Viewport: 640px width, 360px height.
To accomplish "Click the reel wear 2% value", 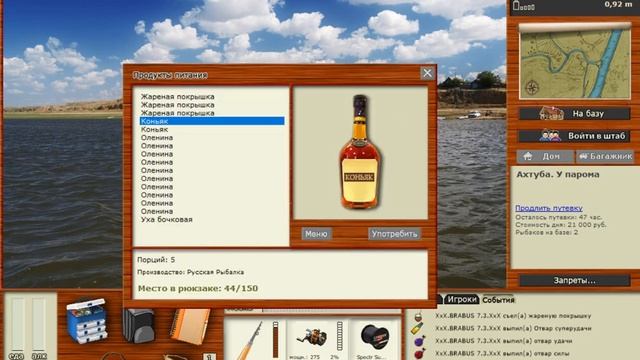I will point(335,357).
